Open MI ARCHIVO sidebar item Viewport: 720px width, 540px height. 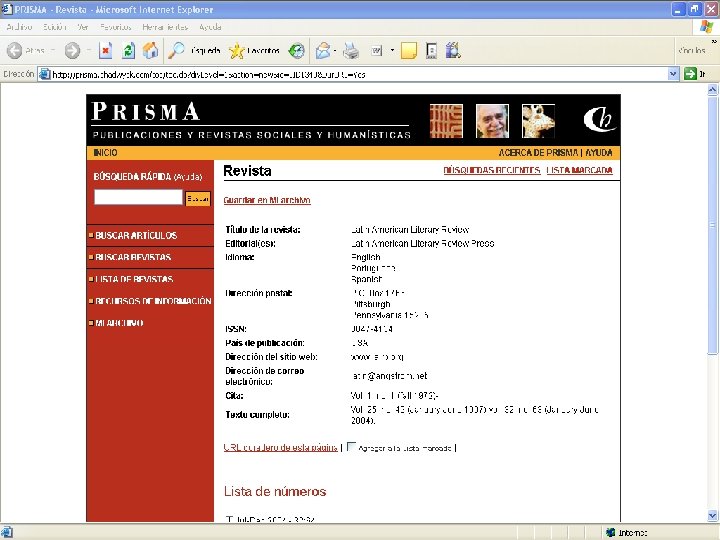119,323
